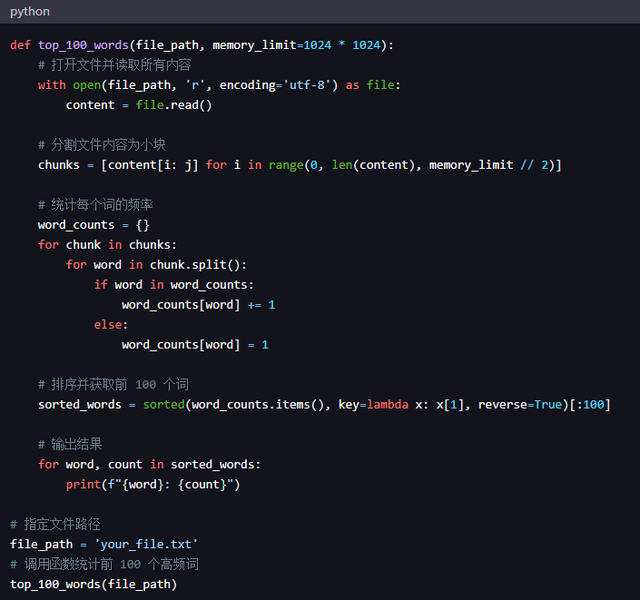
Task: Click the 'your_file.txt' string
Action: pyautogui.click(x=146, y=544)
